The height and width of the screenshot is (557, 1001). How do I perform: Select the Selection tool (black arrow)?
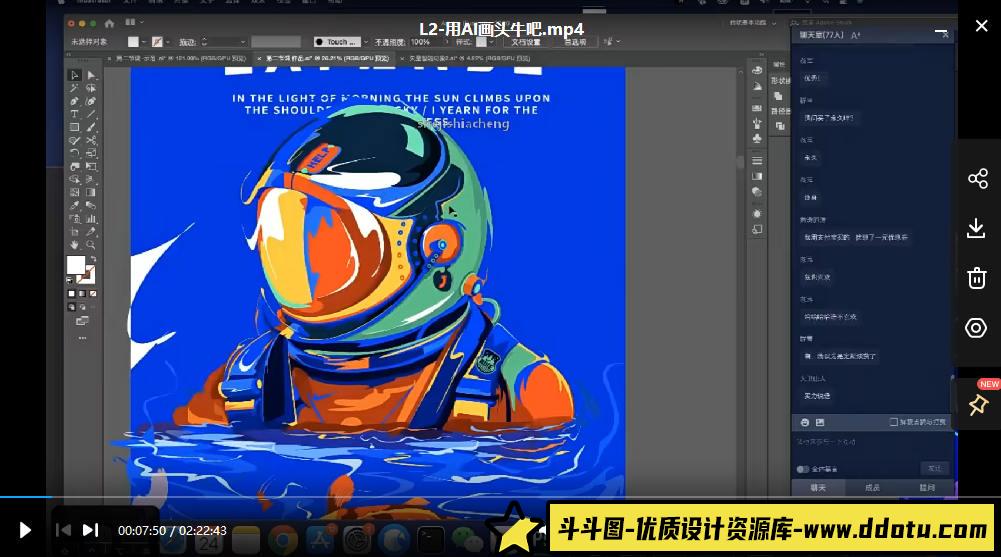75,75
